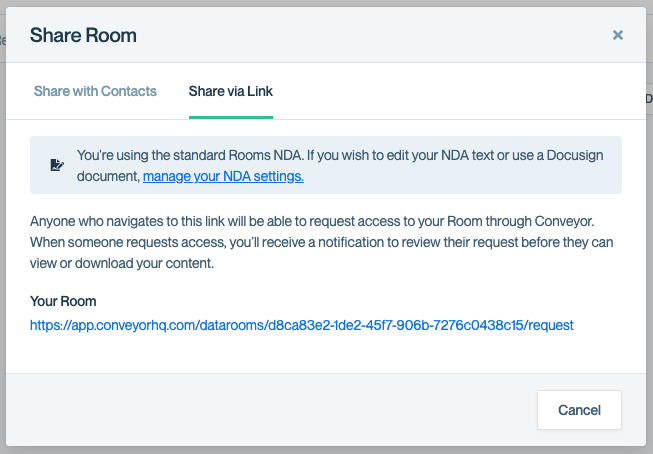Click the Your Room label
The width and height of the screenshot is (653, 454).
pyautogui.click(x=63, y=301)
